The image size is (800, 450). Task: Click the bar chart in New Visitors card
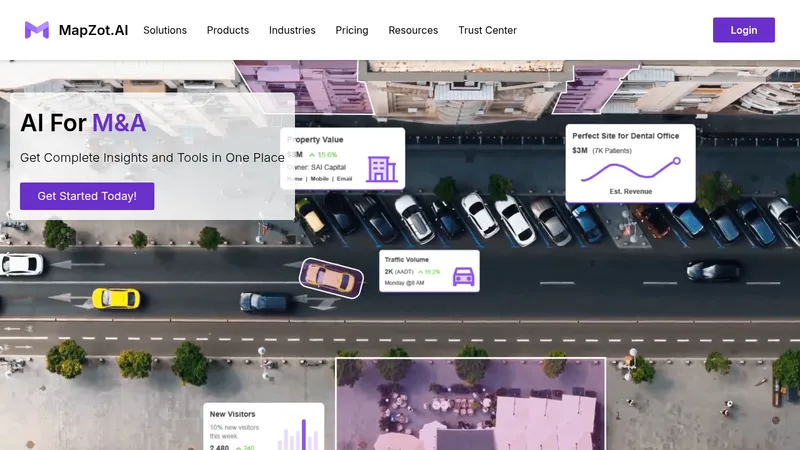[299, 435]
